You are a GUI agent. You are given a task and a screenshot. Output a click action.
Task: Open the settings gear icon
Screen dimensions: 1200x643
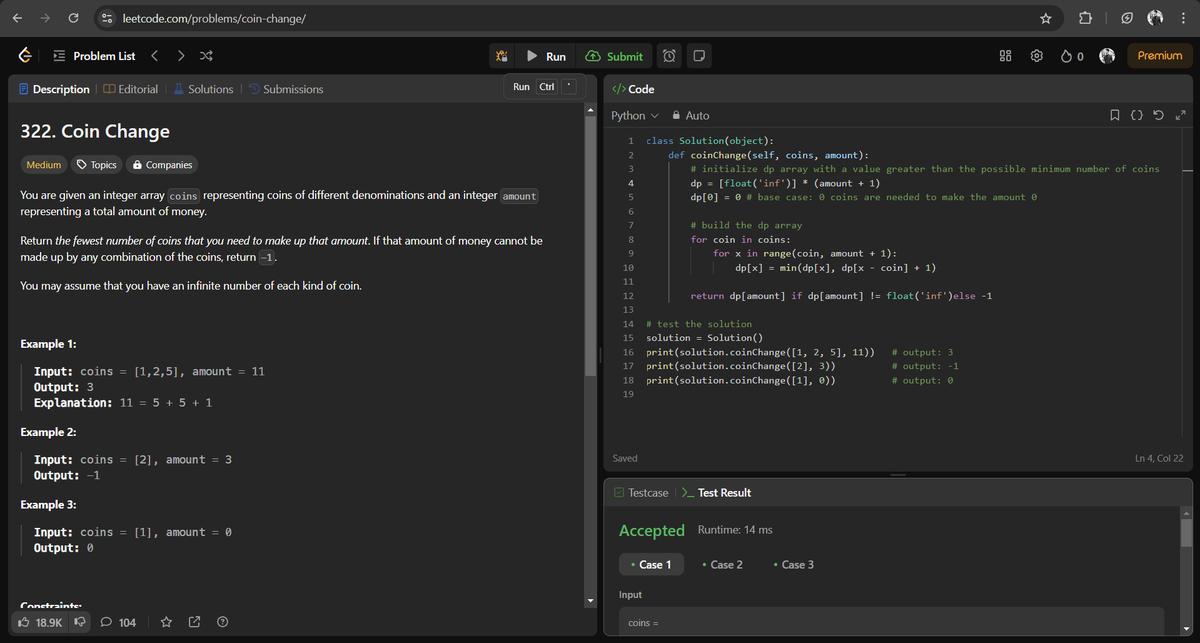pyautogui.click(x=1036, y=56)
